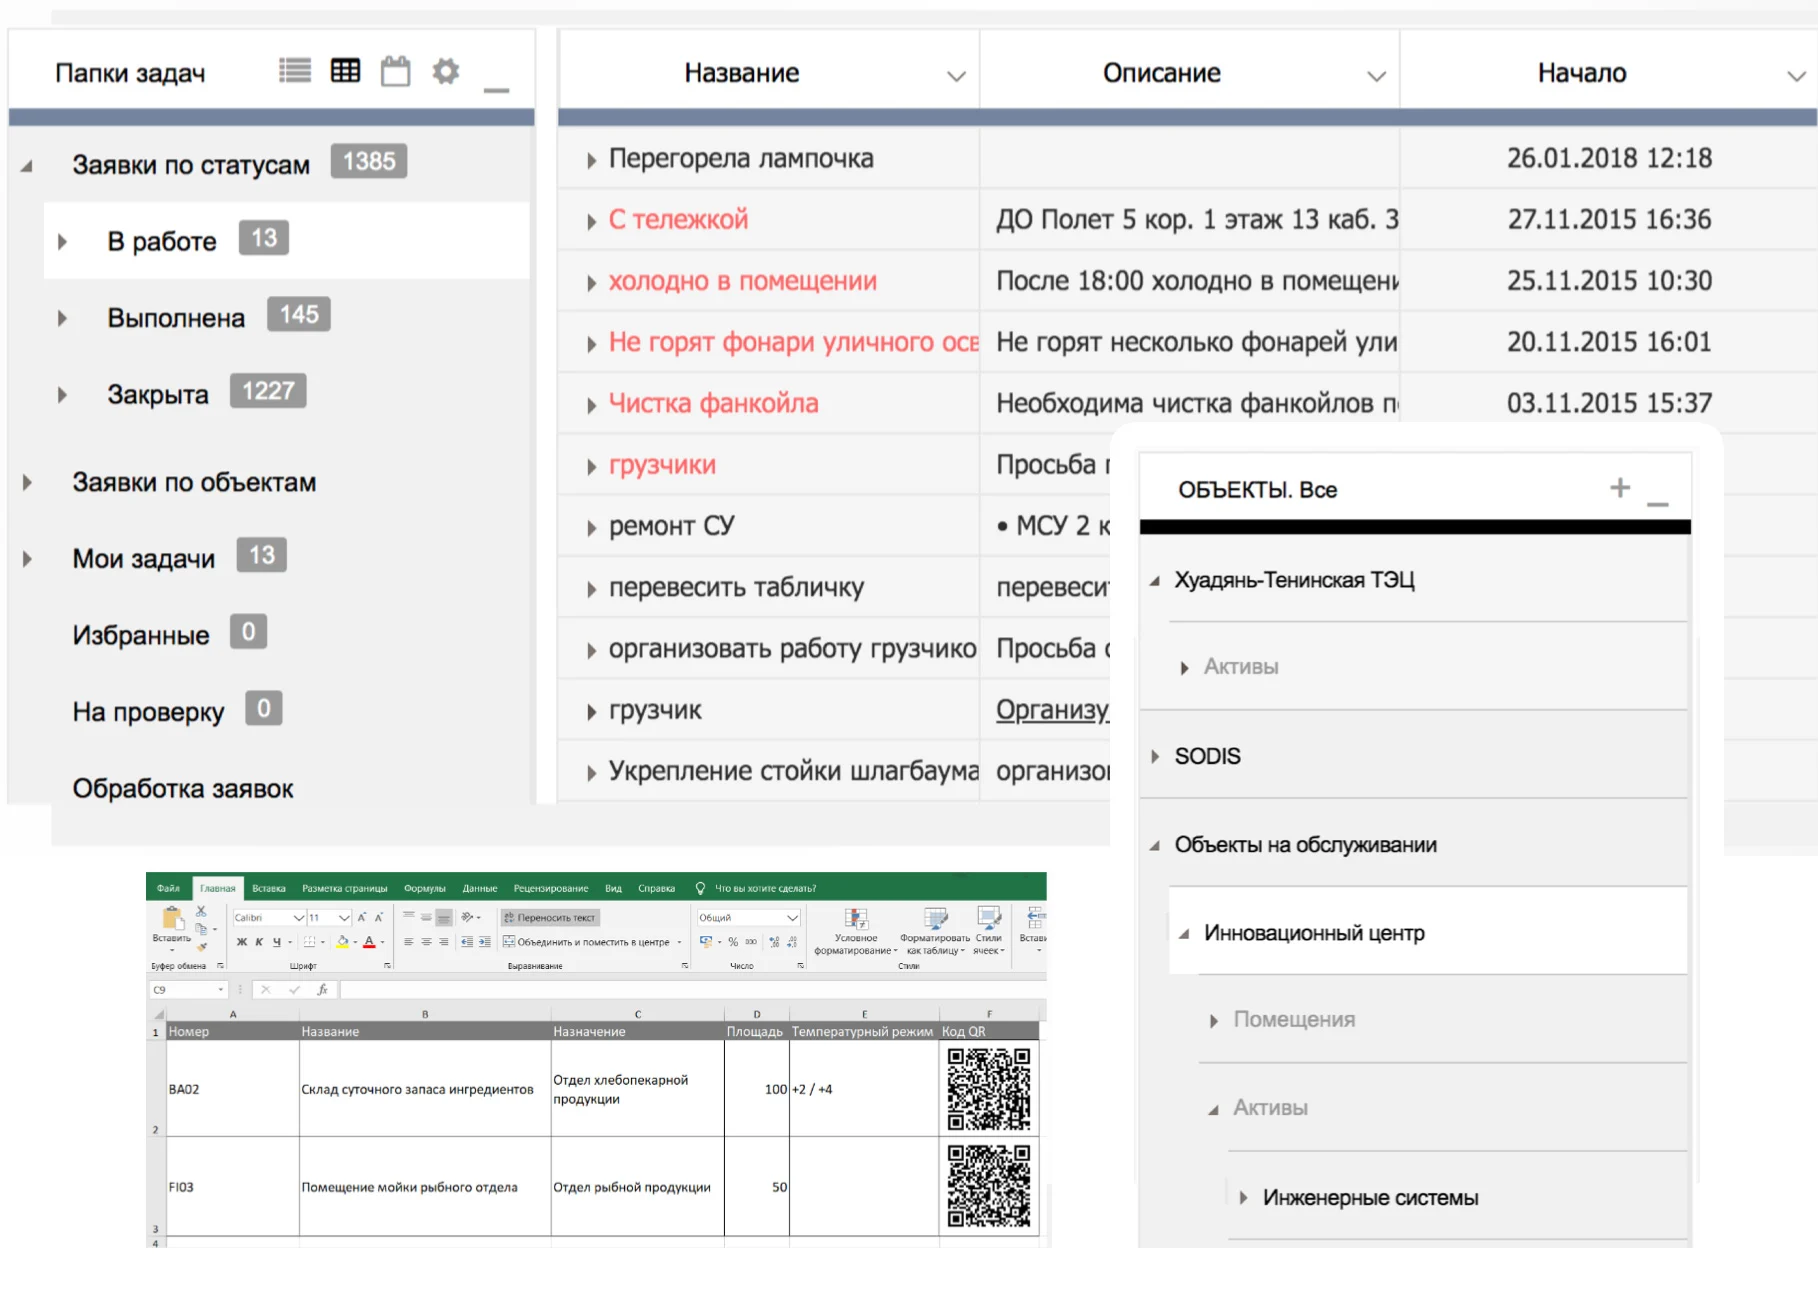This screenshot has width=1818, height=1300.
Task: Click the insert function fx icon
Action: pyautogui.click(x=322, y=990)
